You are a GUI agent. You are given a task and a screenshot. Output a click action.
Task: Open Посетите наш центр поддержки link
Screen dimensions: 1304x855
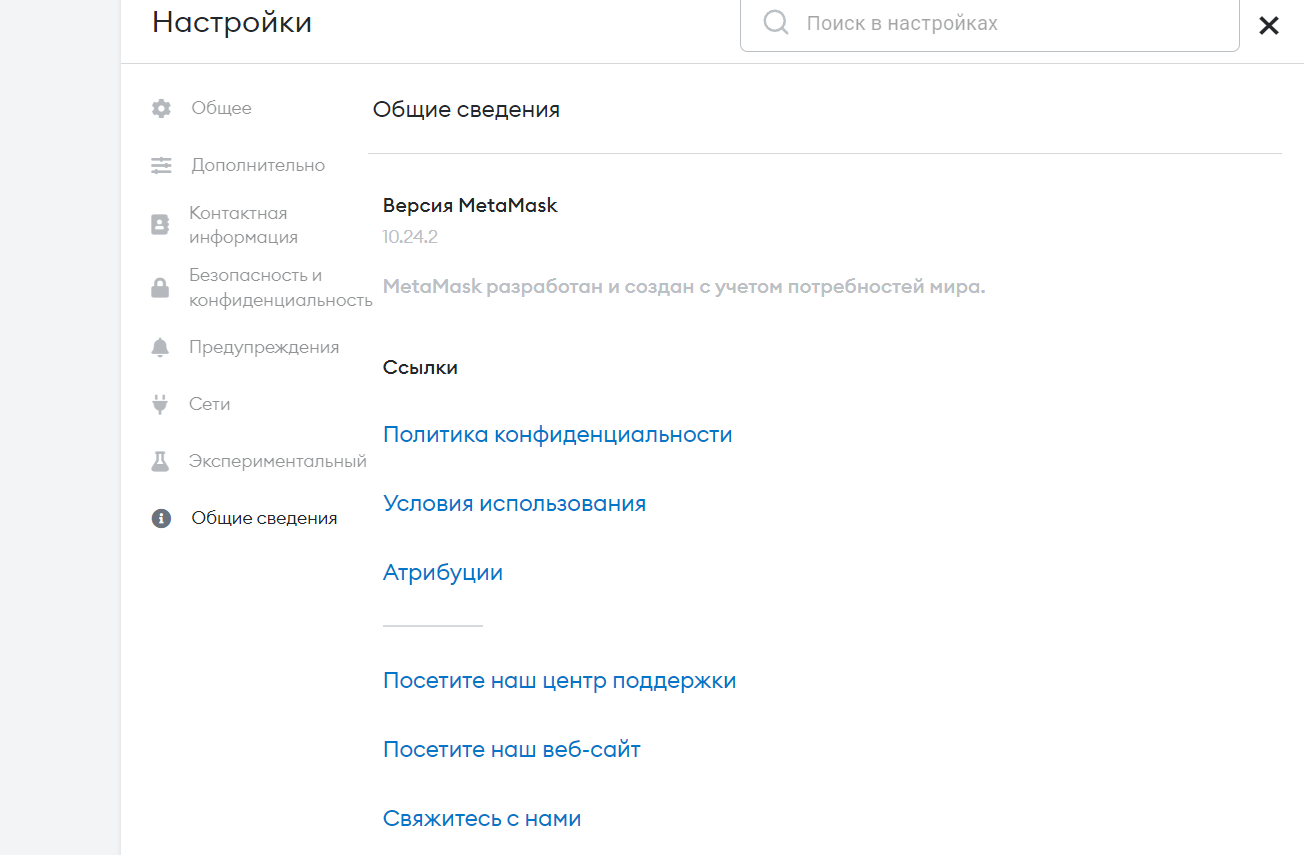pos(560,681)
